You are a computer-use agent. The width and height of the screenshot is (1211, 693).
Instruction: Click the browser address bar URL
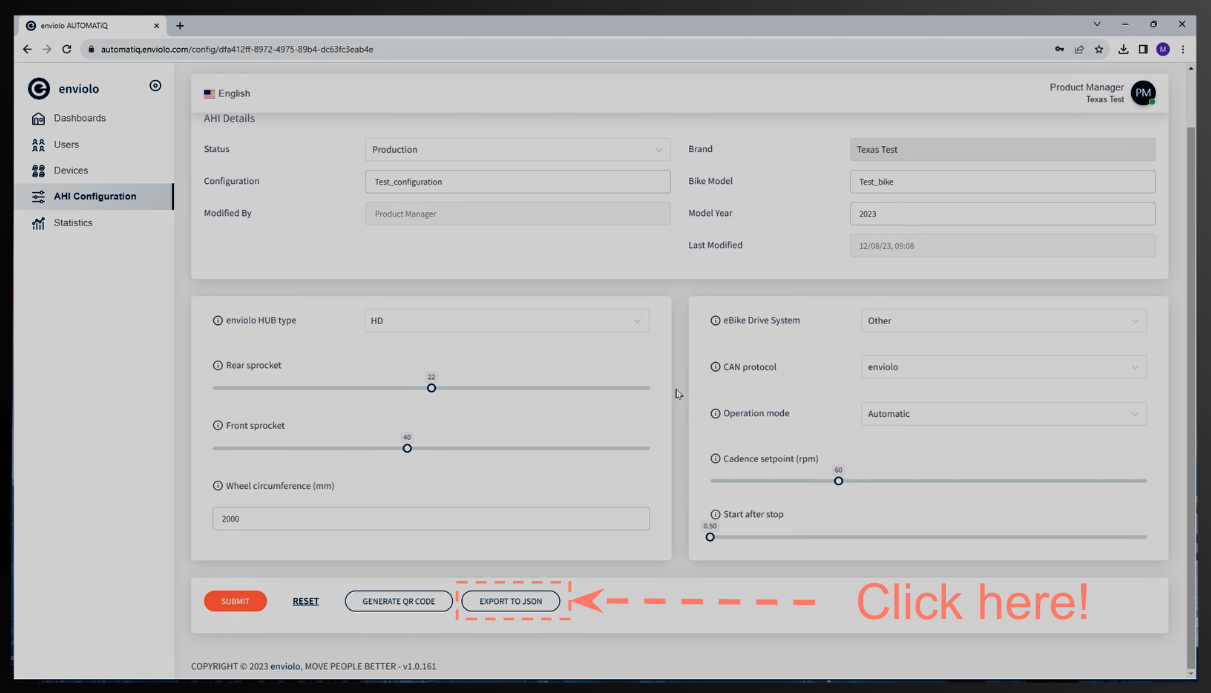(x=237, y=49)
